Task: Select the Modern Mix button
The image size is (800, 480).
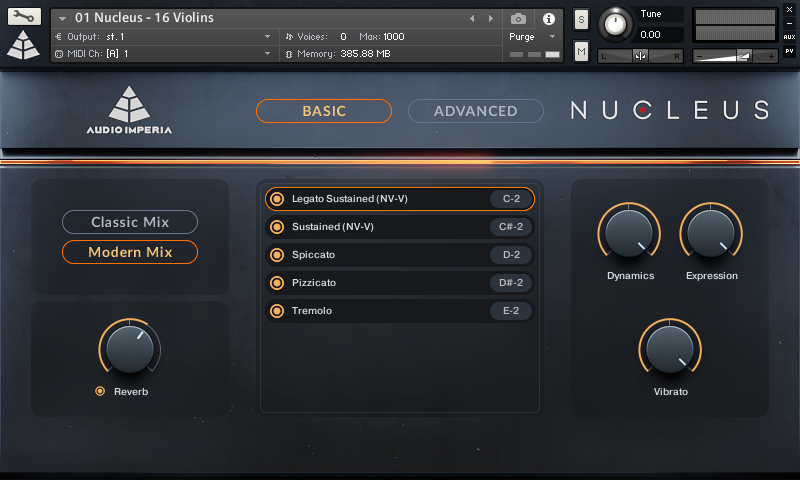Action: coord(130,252)
